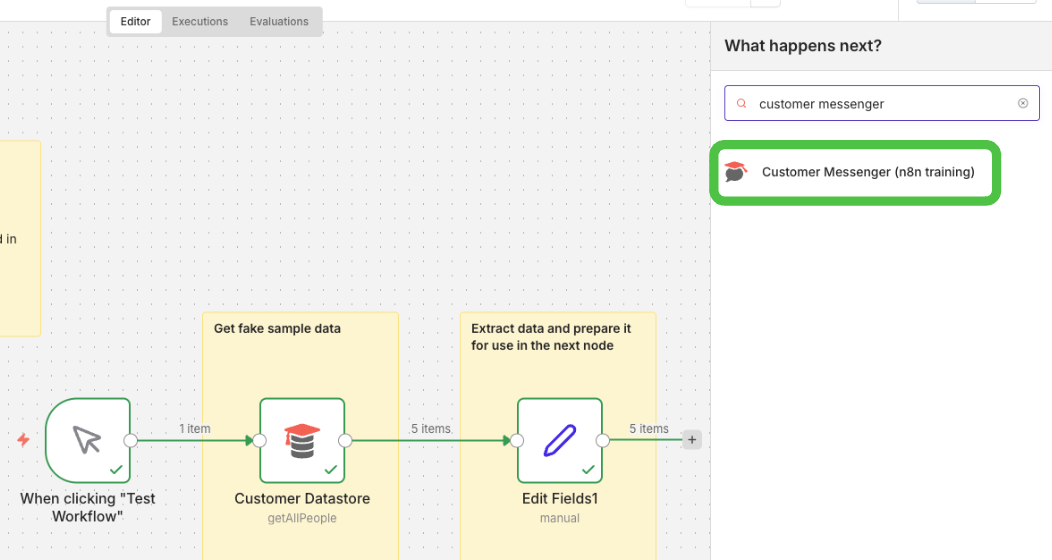Click the Customer Datastore input connector
The height and width of the screenshot is (560, 1052).
(x=259, y=440)
